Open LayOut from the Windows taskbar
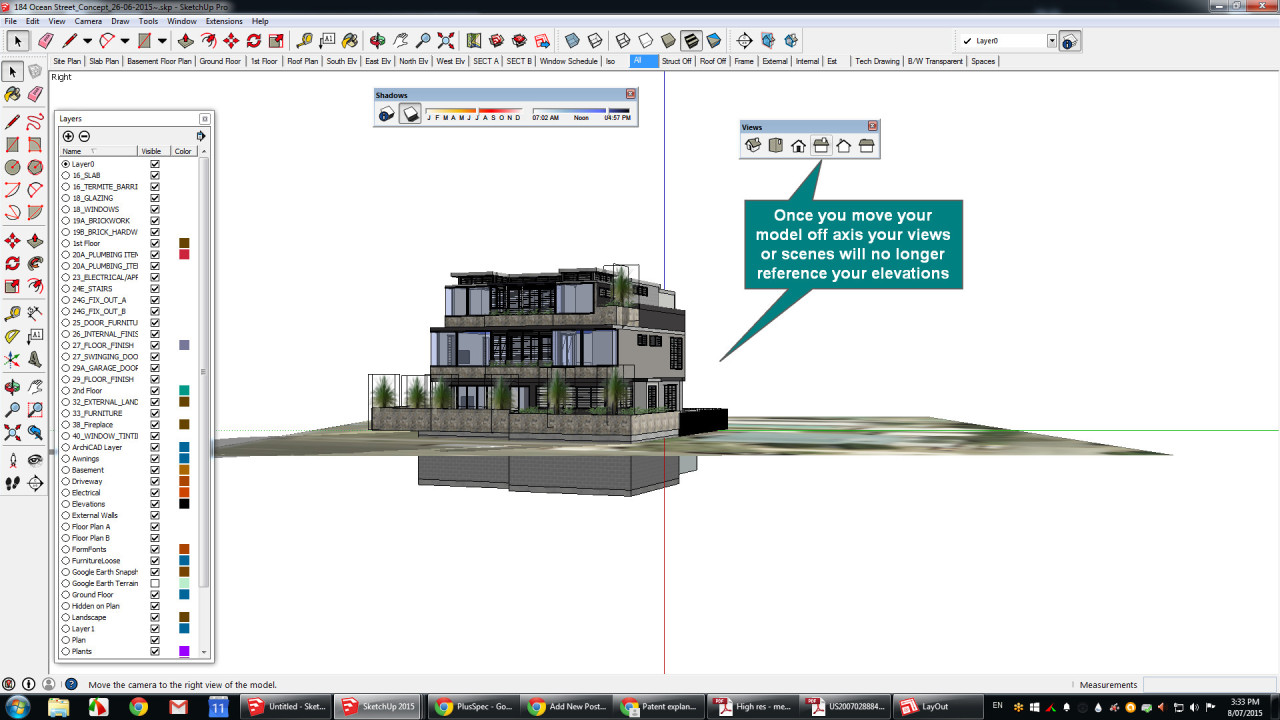1280x720 pixels. [x=936, y=706]
